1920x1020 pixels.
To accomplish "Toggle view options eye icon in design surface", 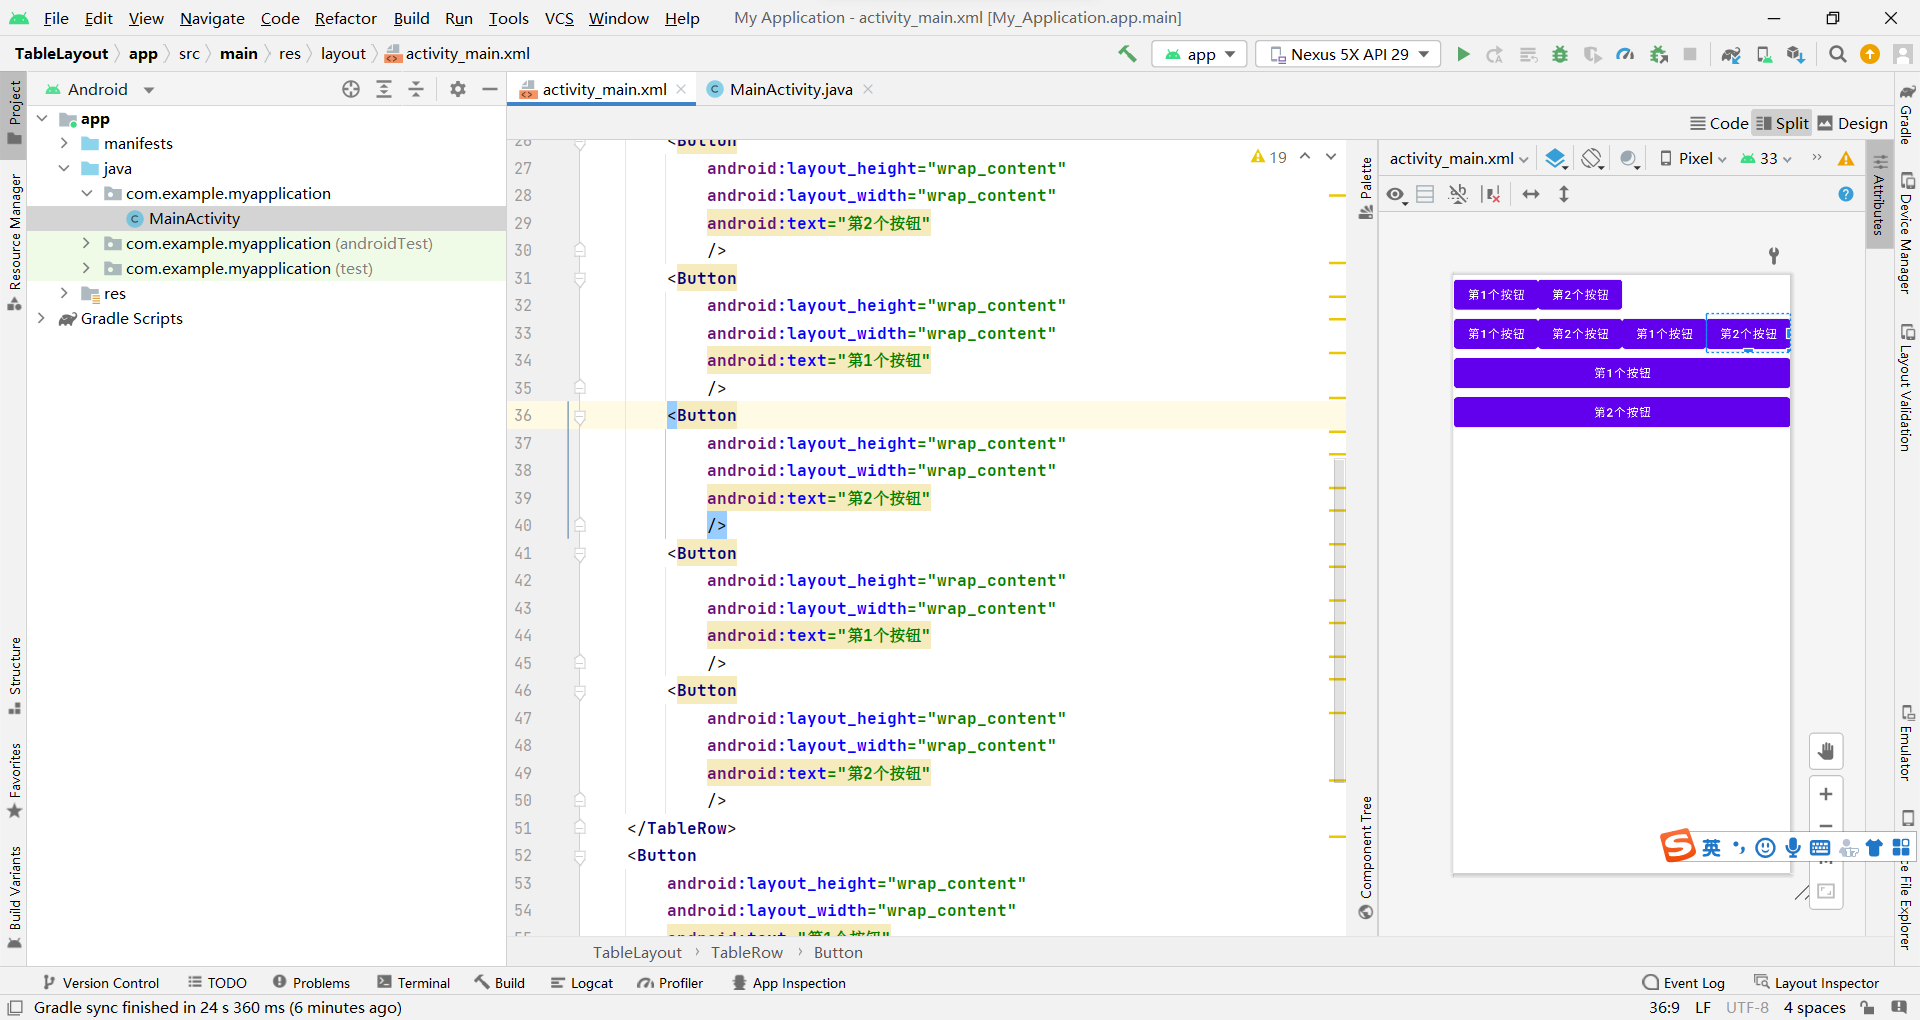I will tap(1396, 194).
